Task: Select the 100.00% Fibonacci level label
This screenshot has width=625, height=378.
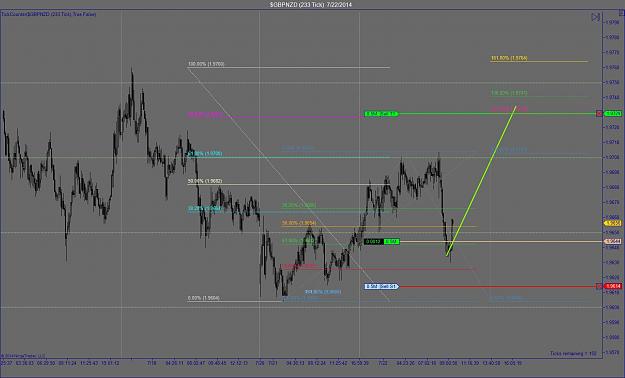Action: pyautogui.click(x=206, y=64)
